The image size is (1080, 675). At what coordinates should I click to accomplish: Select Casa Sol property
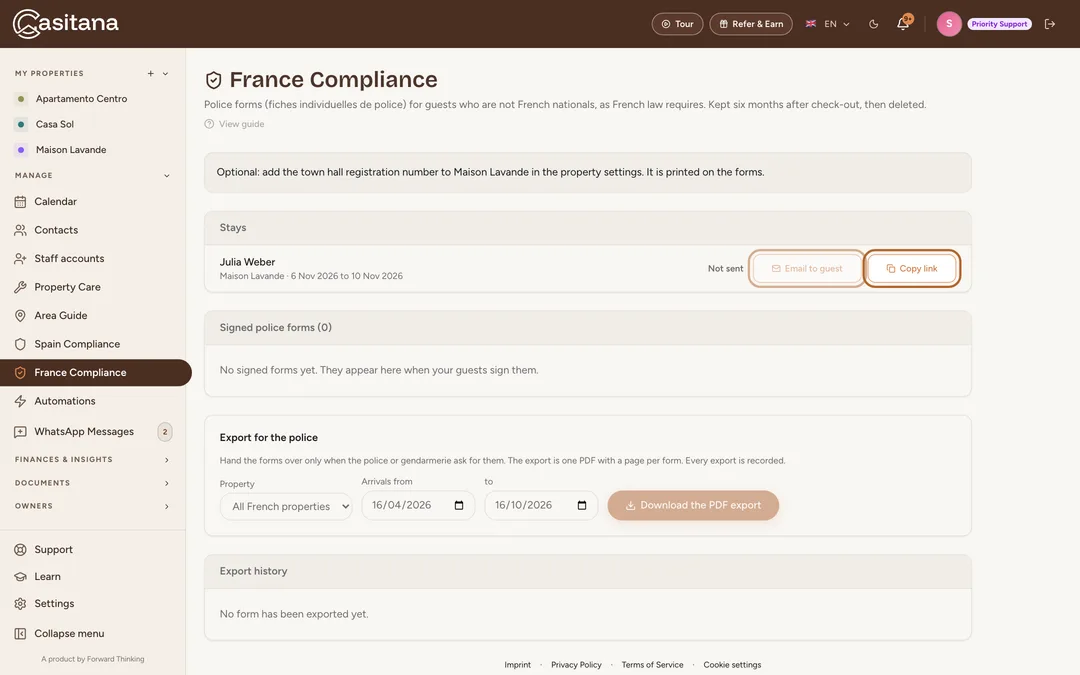[54, 124]
